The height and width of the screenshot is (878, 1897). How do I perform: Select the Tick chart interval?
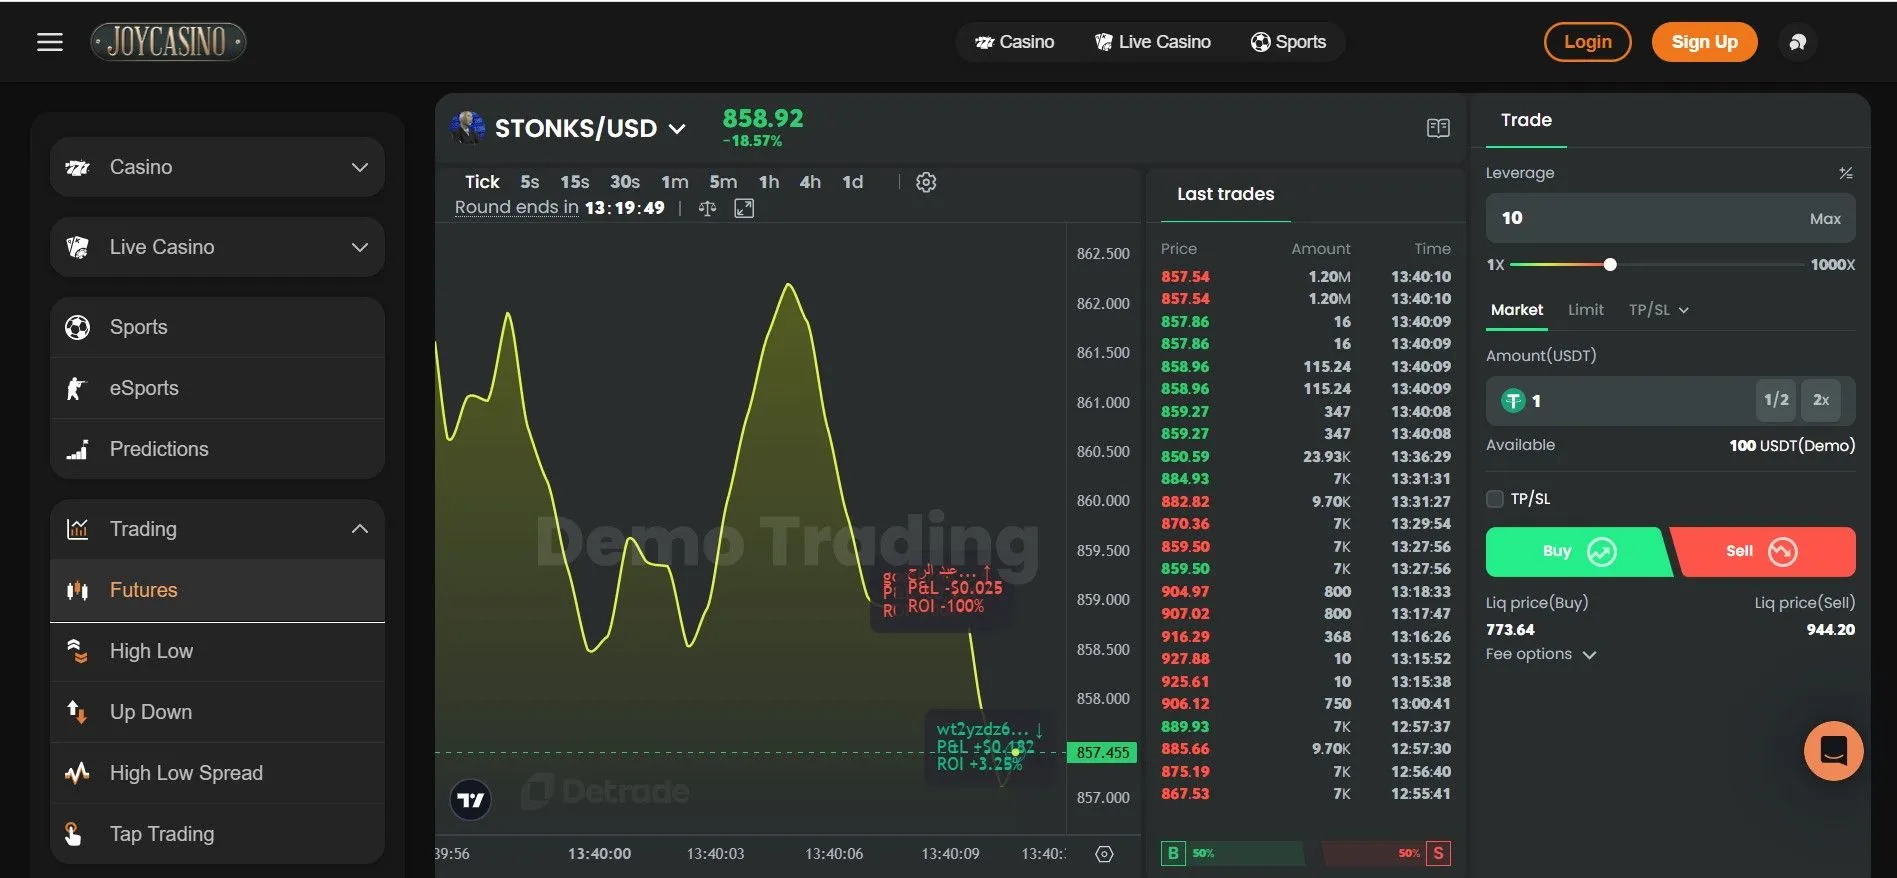(x=482, y=182)
